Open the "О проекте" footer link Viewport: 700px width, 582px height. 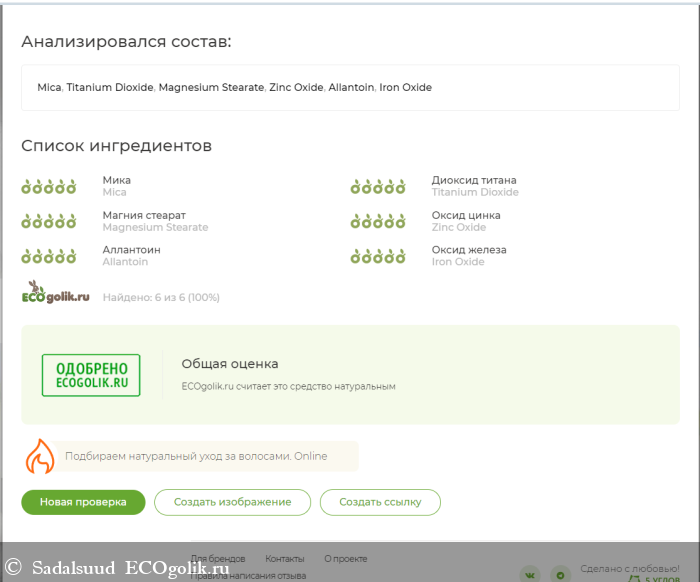tap(345, 559)
